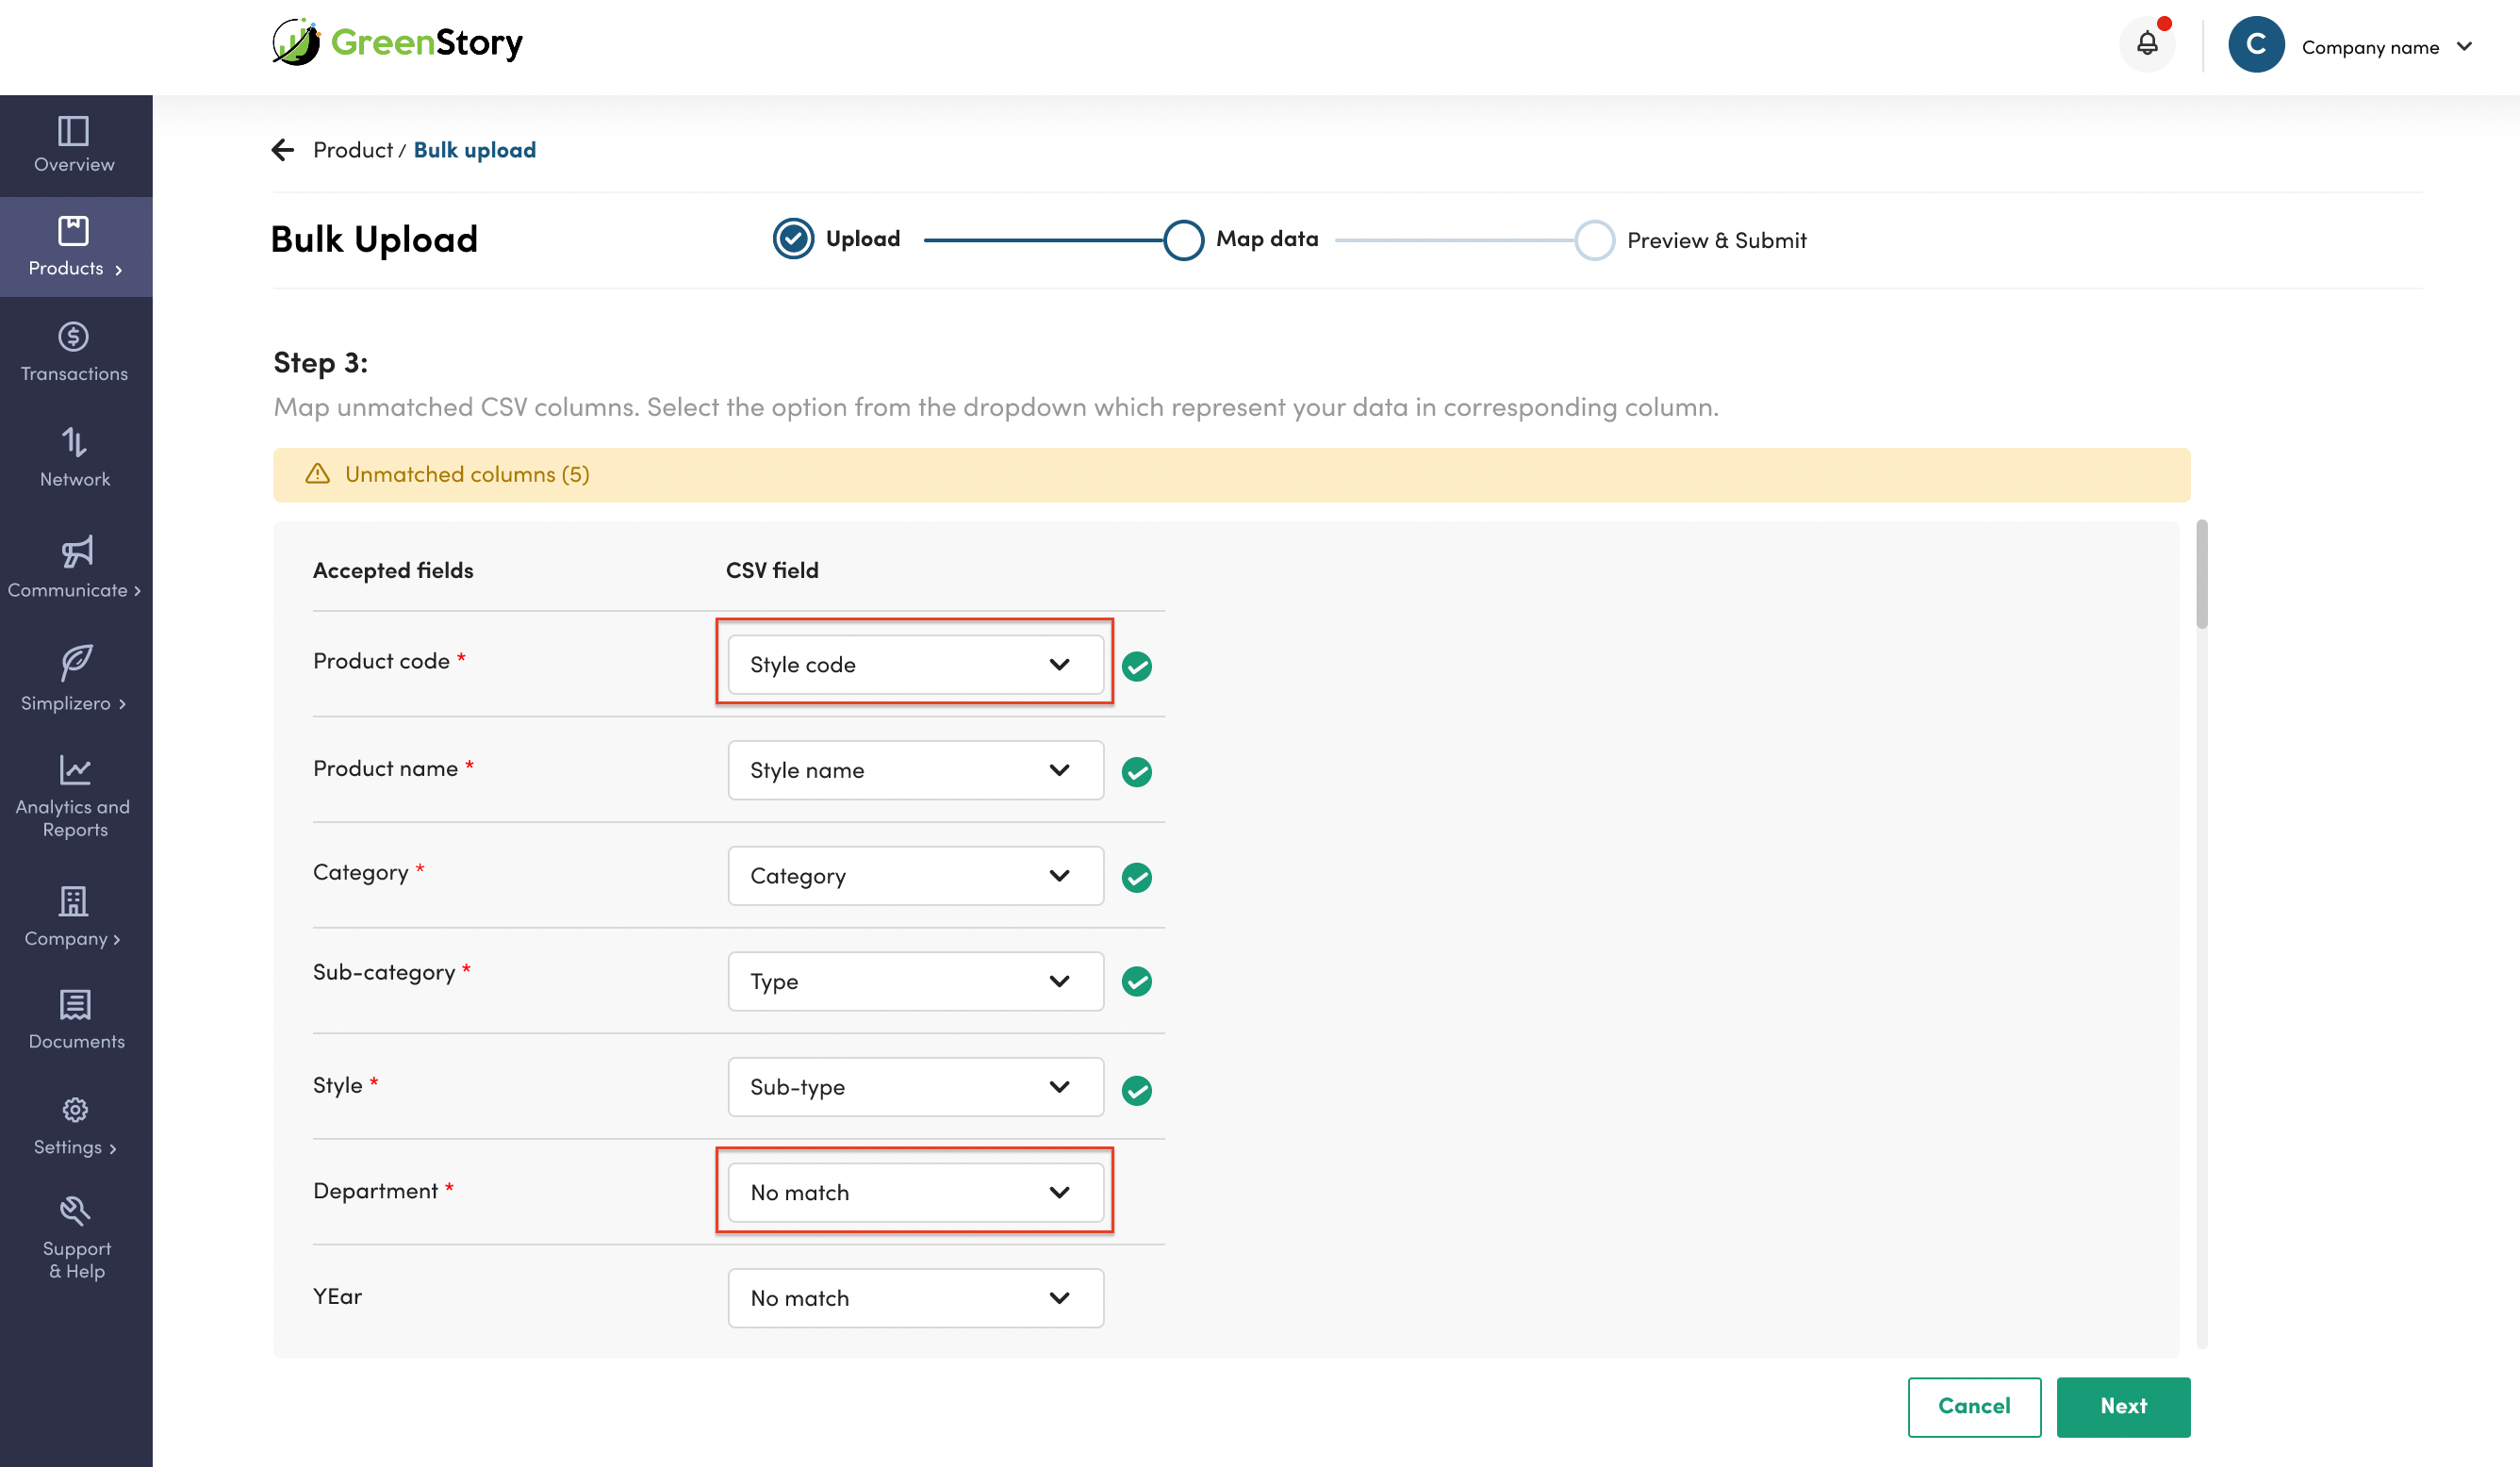Viewport: 2520px width, 1467px height.
Task: Select the Preview & Submit step circle
Action: click(x=1594, y=240)
